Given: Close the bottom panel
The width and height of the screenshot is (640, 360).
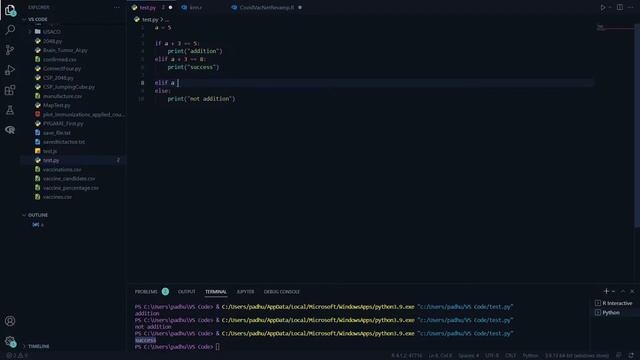Looking at the screenshot, I should point(632,291).
